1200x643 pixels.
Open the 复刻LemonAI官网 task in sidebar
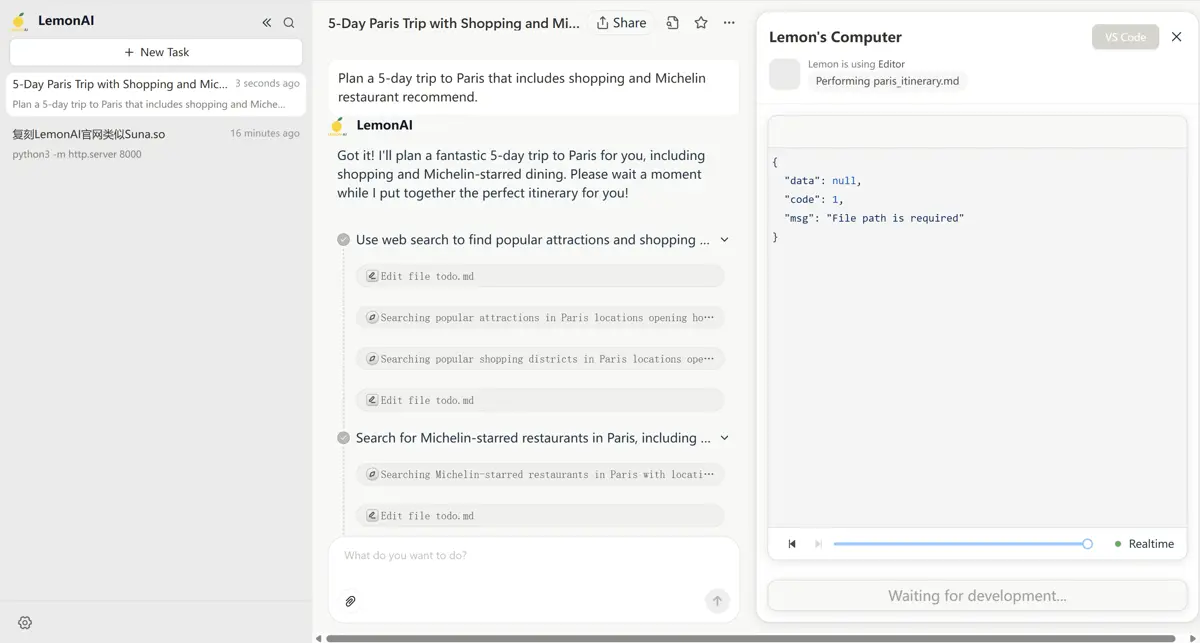point(155,143)
